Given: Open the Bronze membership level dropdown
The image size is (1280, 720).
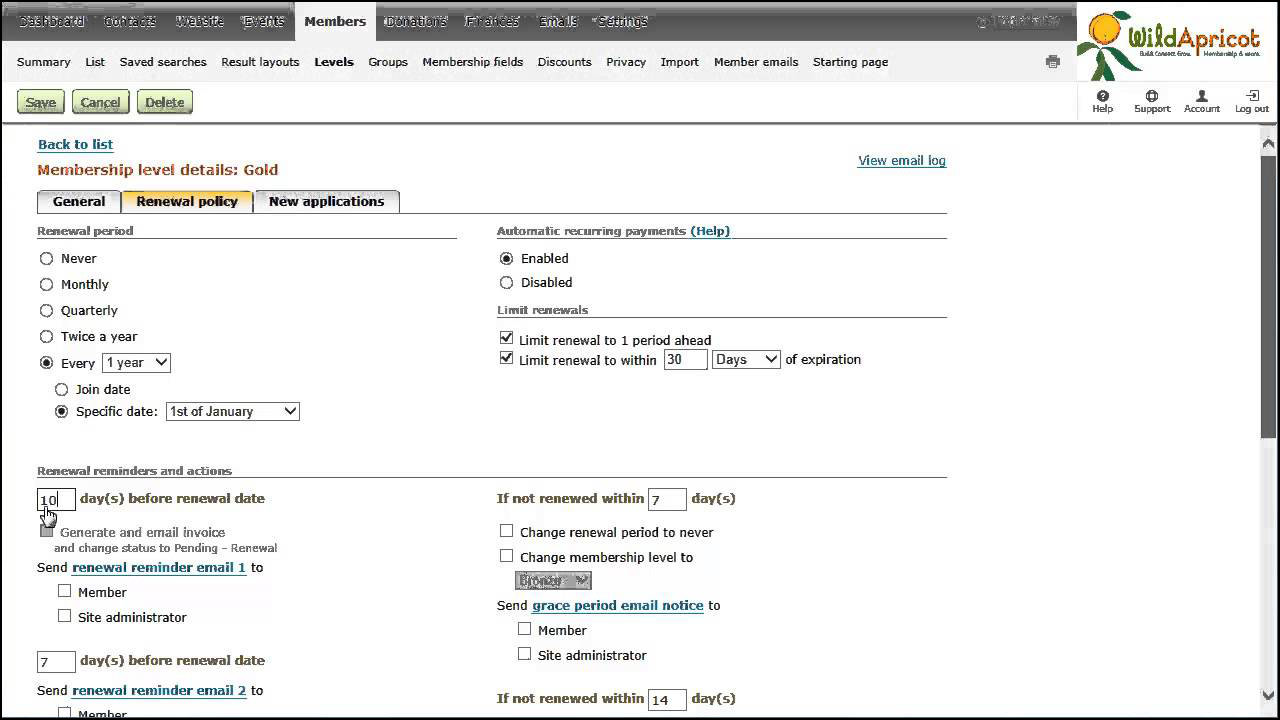Looking at the screenshot, I should tap(553, 580).
